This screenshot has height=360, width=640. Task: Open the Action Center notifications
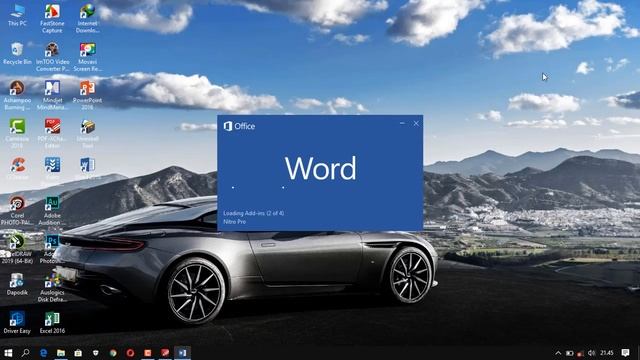625,353
